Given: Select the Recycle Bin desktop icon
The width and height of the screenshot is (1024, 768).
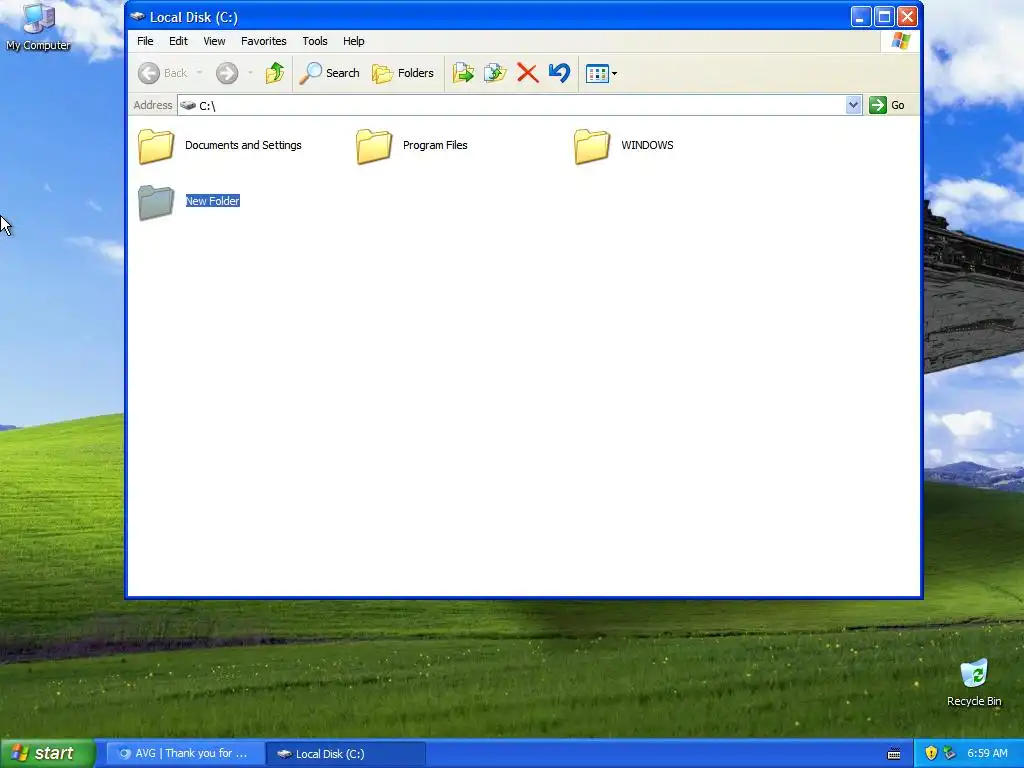Looking at the screenshot, I should [x=974, y=683].
